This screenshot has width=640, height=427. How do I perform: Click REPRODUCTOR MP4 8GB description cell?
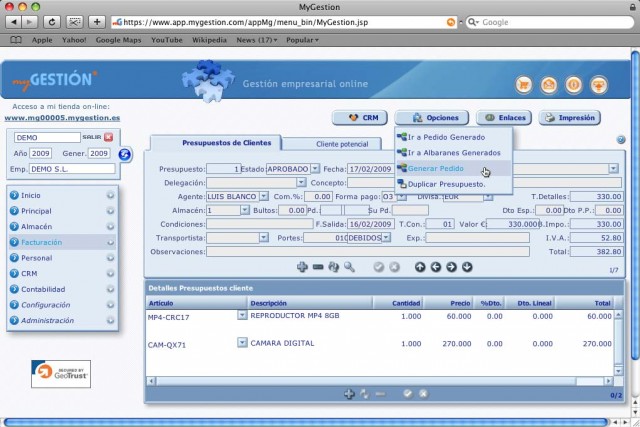pyautogui.click(x=295, y=316)
